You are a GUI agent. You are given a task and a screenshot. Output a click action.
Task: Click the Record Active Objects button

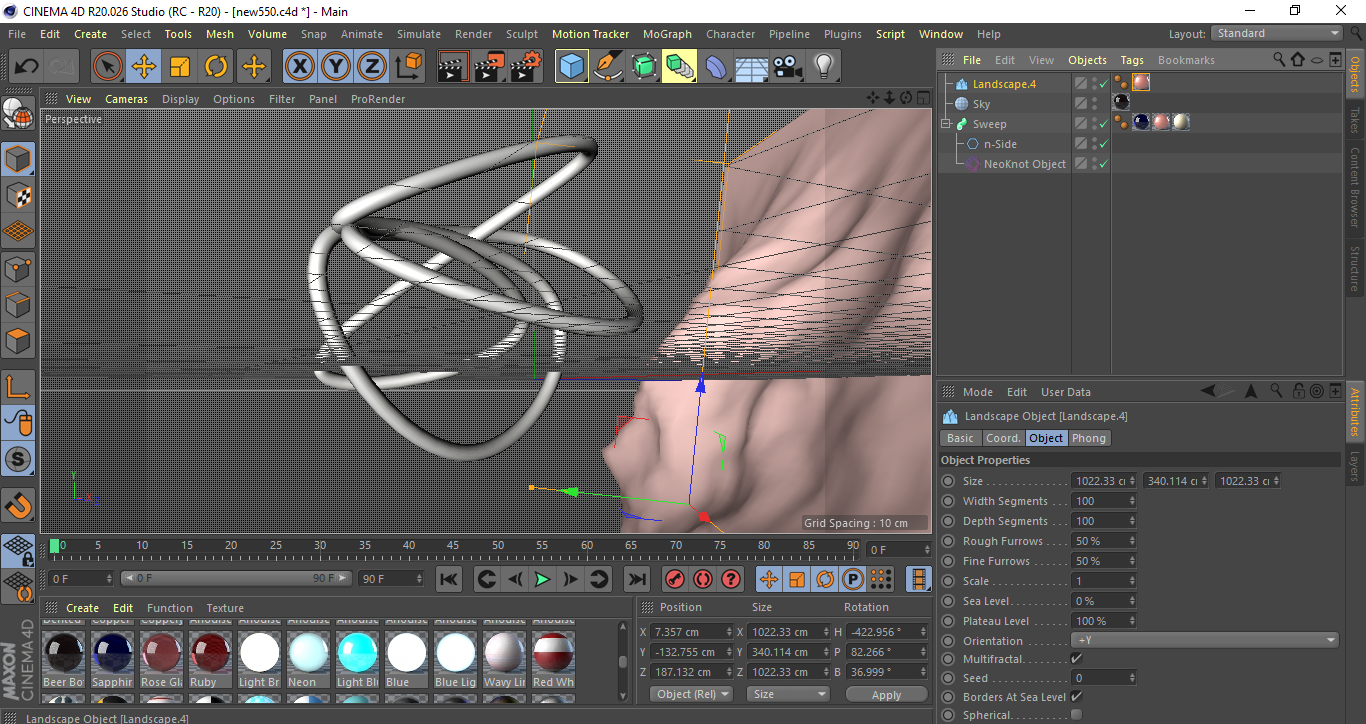tap(675, 579)
